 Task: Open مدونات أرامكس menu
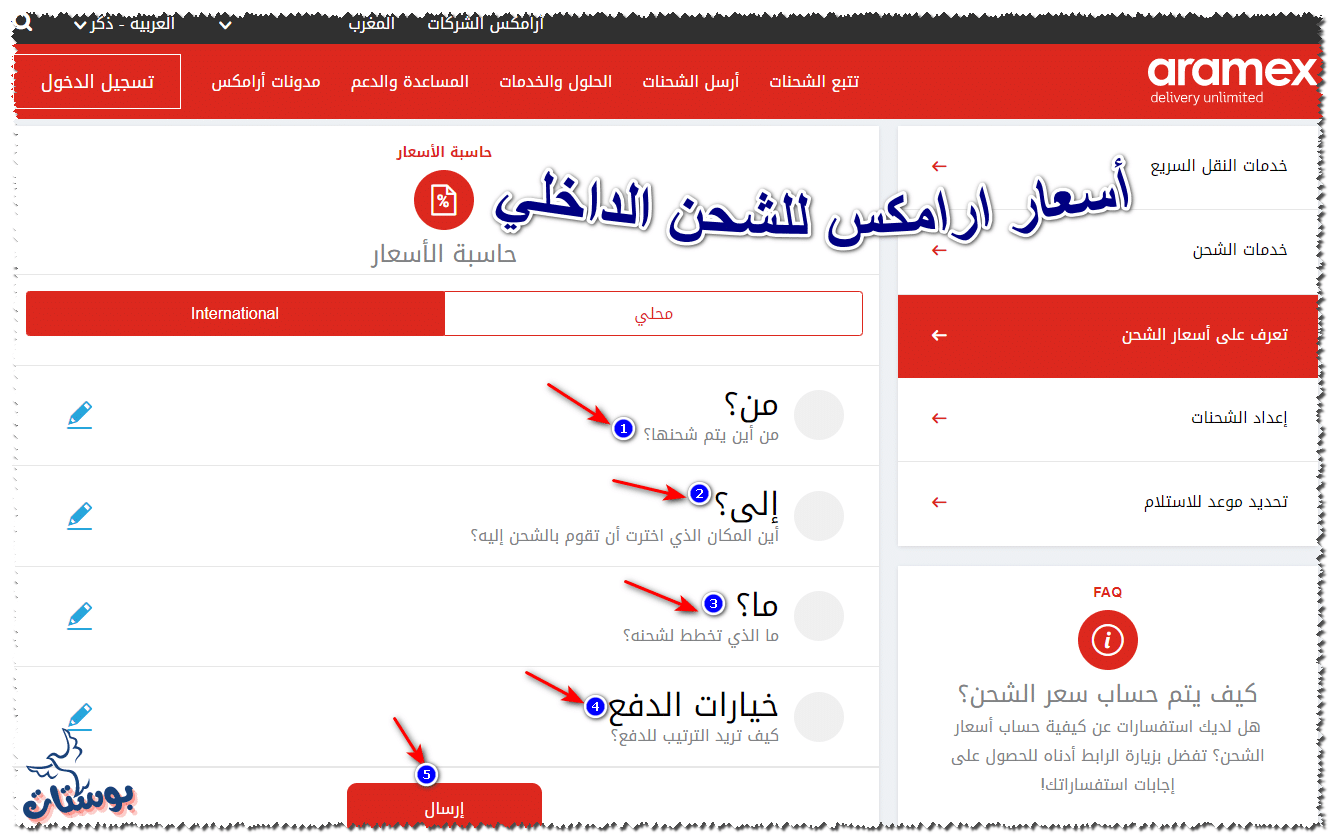coord(266,81)
